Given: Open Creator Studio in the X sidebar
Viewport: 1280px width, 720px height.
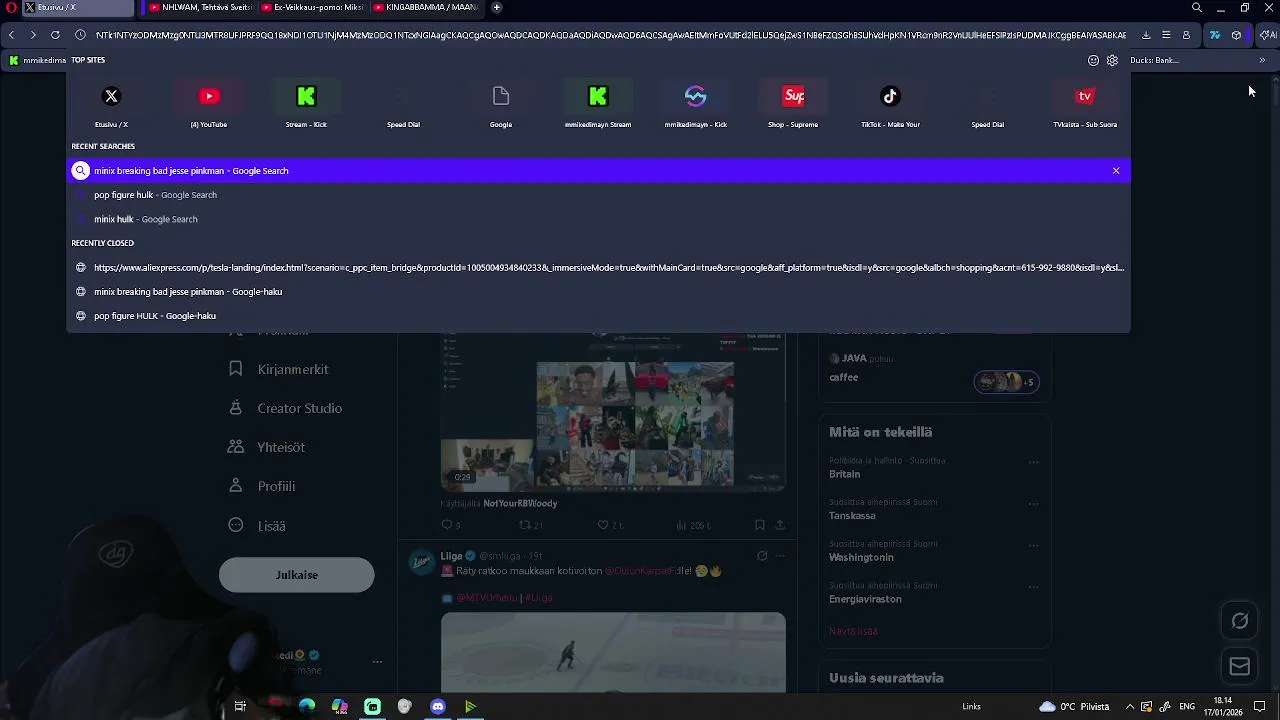Looking at the screenshot, I should pos(286,408).
